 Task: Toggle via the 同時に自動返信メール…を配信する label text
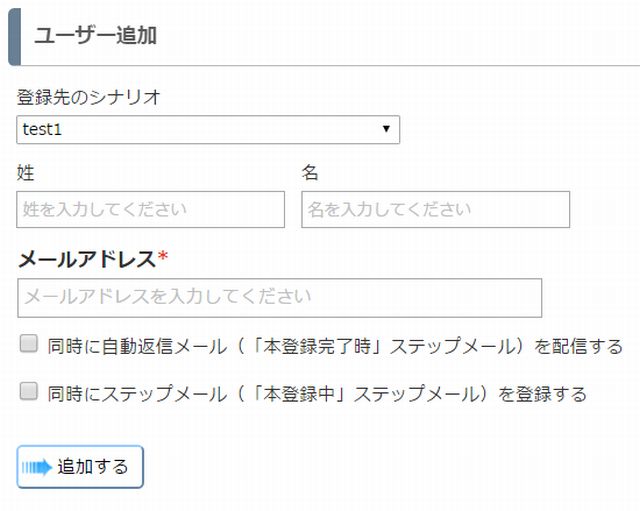(335, 346)
